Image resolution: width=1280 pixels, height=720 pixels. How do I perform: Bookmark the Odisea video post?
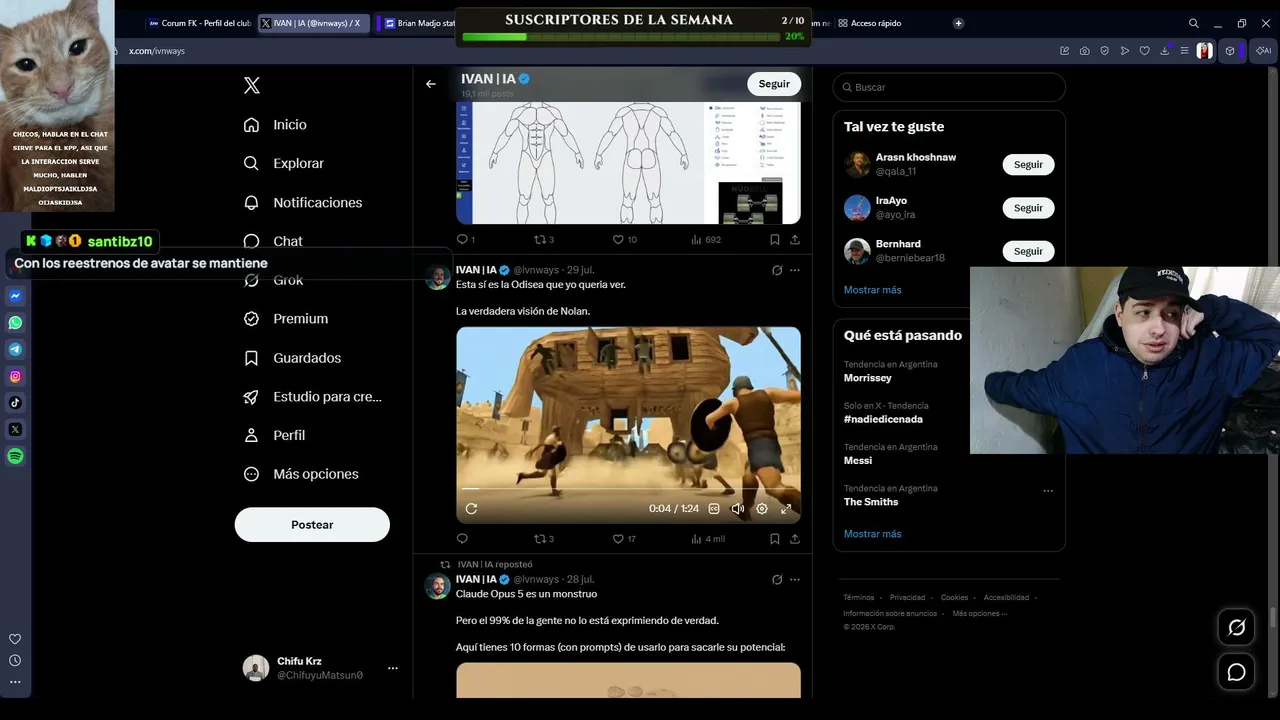coord(775,539)
